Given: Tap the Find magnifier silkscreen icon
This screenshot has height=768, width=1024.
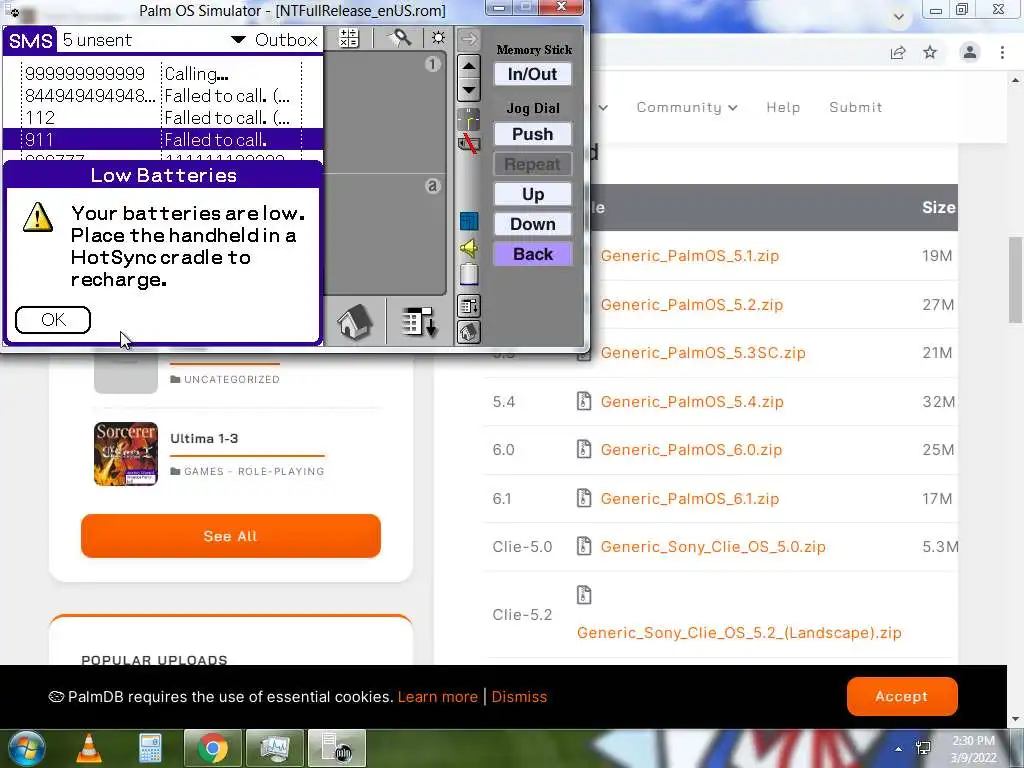Looking at the screenshot, I should pyautogui.click(x=400, y=38).
